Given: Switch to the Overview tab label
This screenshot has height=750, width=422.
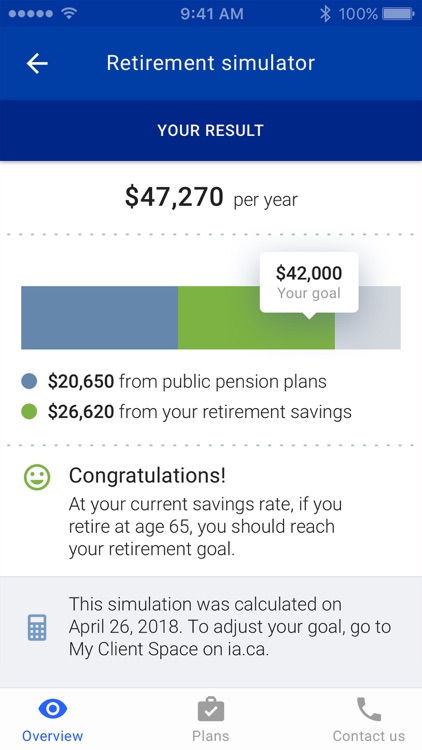Looking at the screenshot, I should click(x=52, y=736).
